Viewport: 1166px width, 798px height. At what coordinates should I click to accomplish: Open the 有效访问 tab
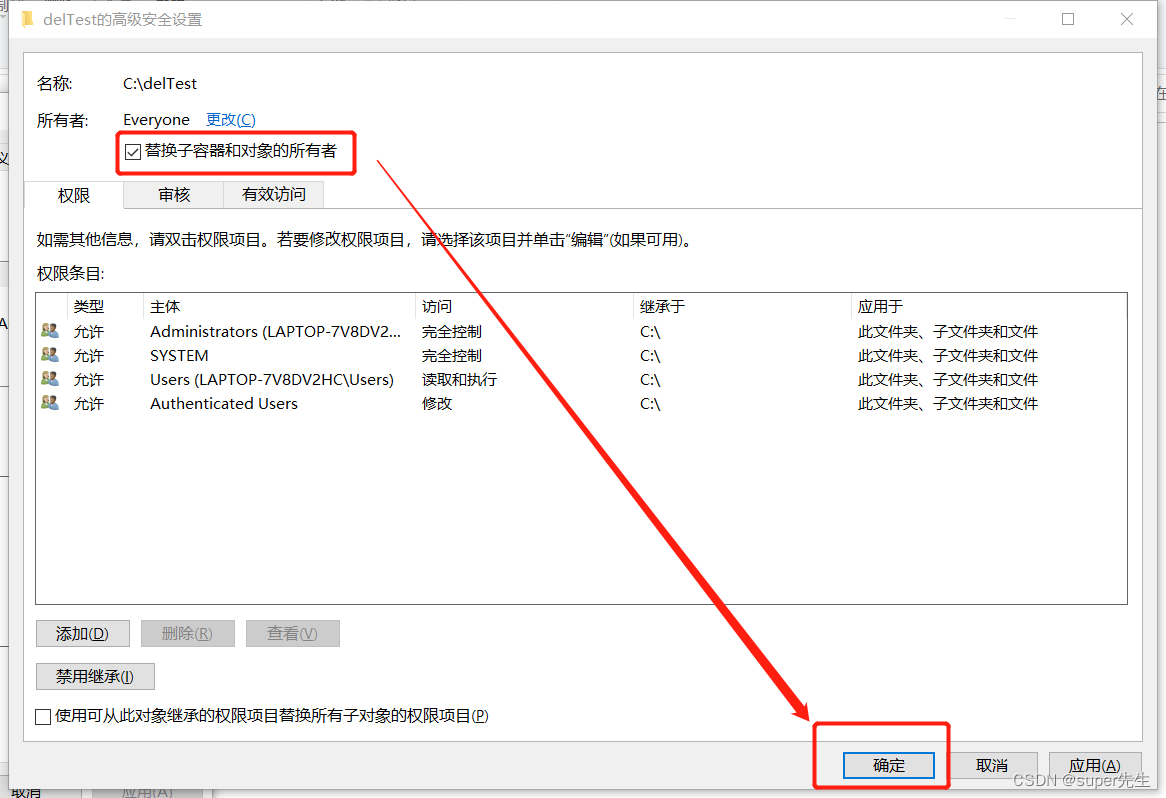(x=274, y=194)
